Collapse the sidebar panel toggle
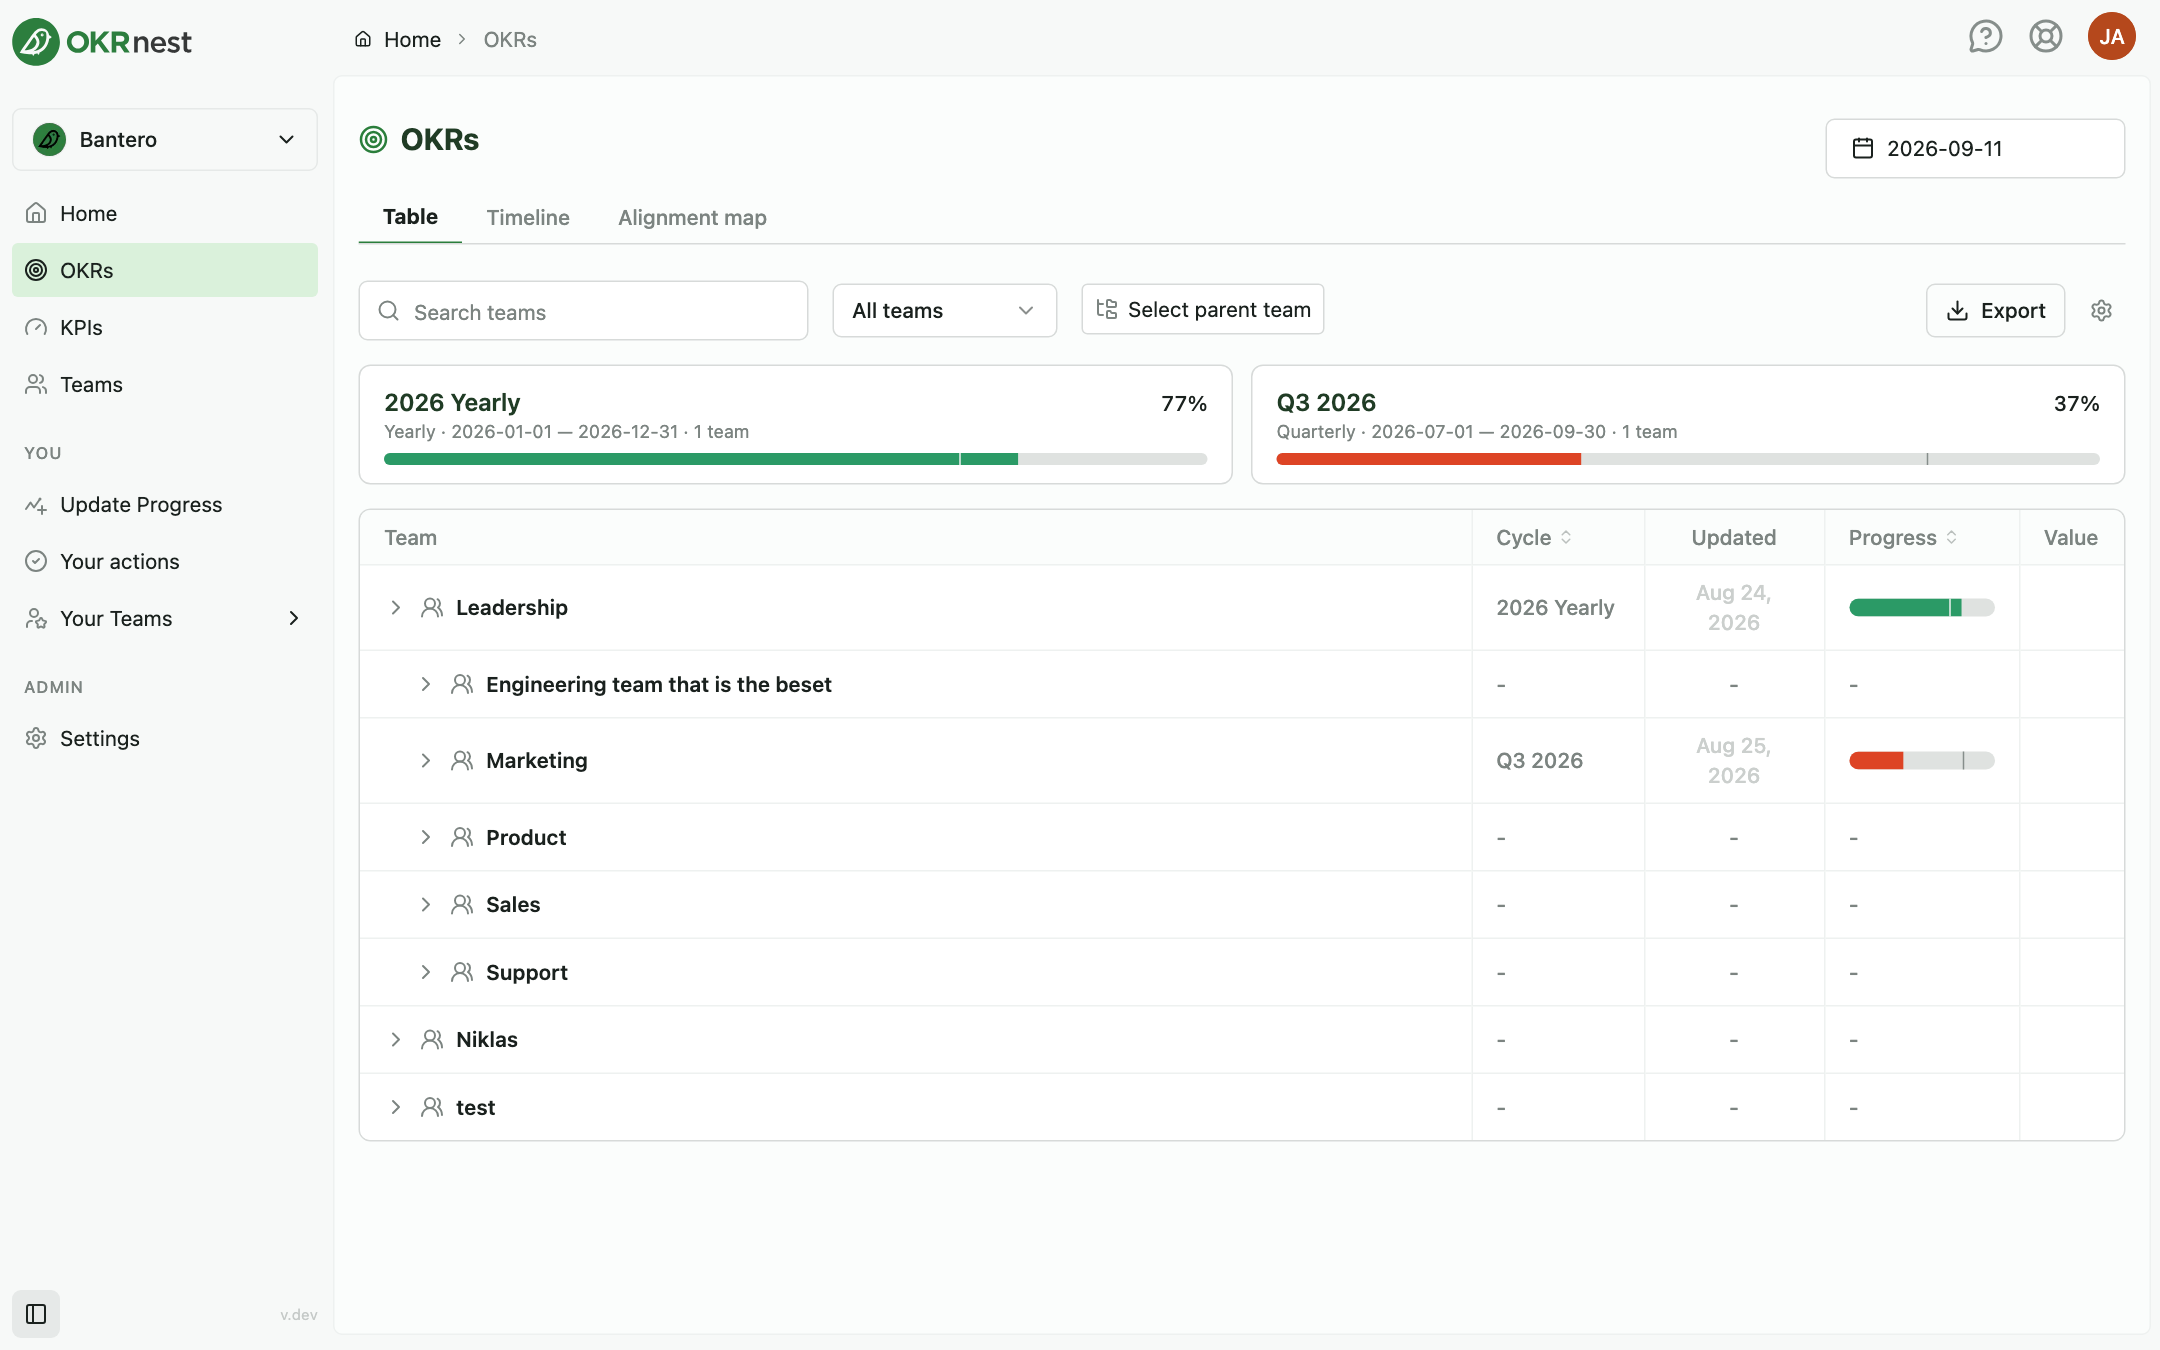The height and width of the screenshot is (1350, 2160). pos(36,1313)
